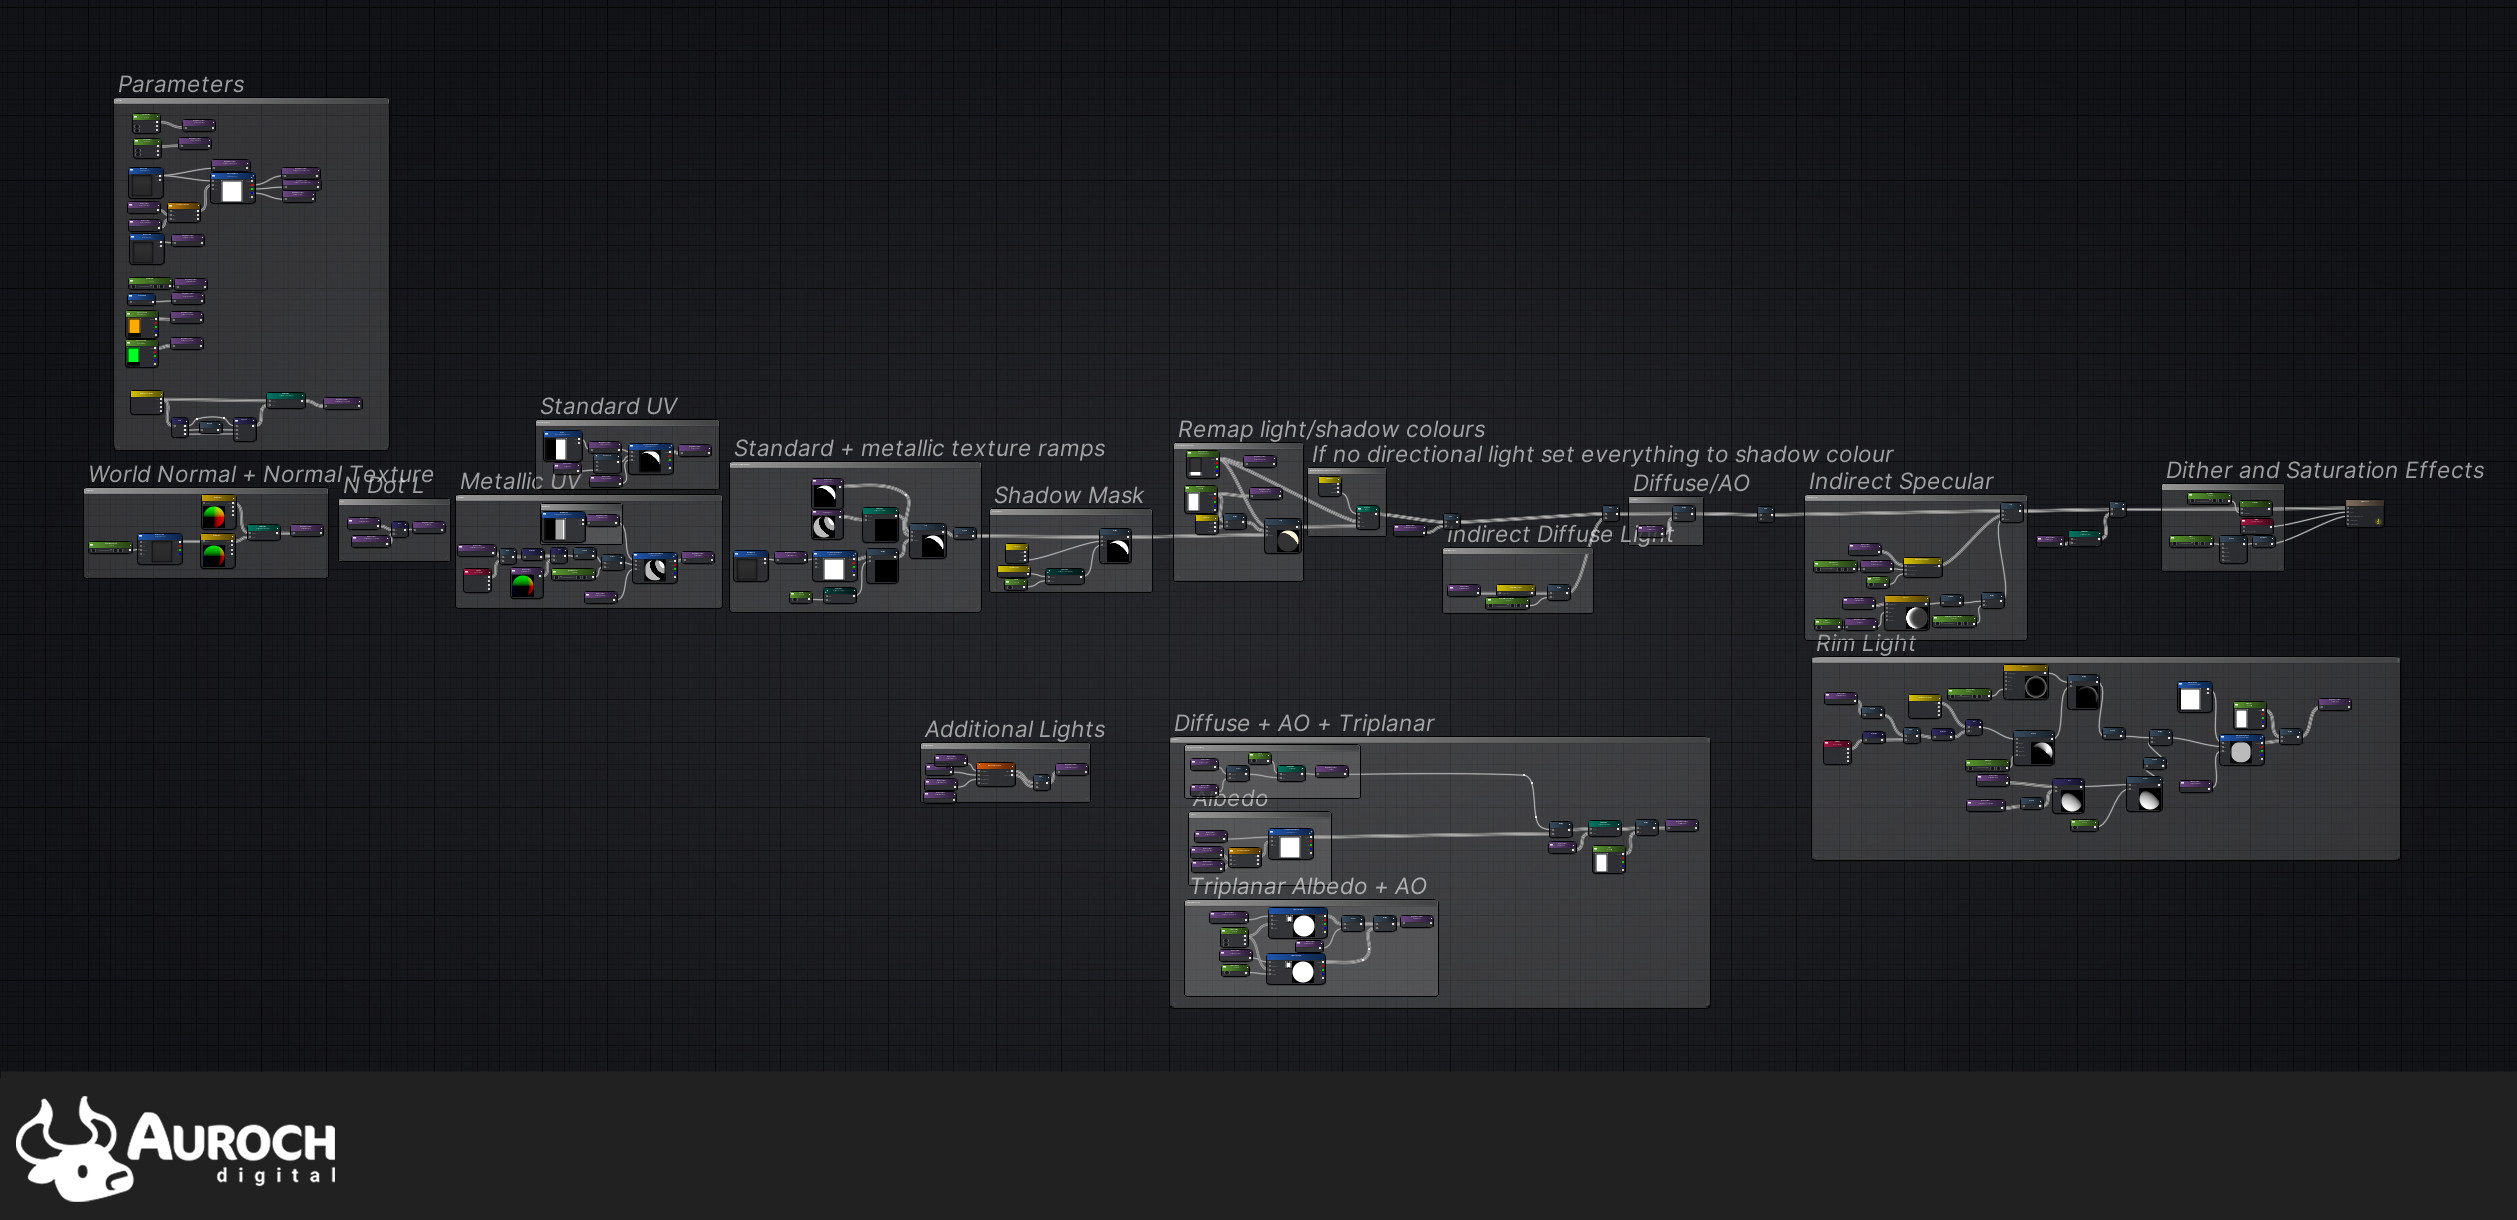This screenshot has height=1220, width=2517.
Task: Select the Diffuse/AO group title
Action: 1691,483
